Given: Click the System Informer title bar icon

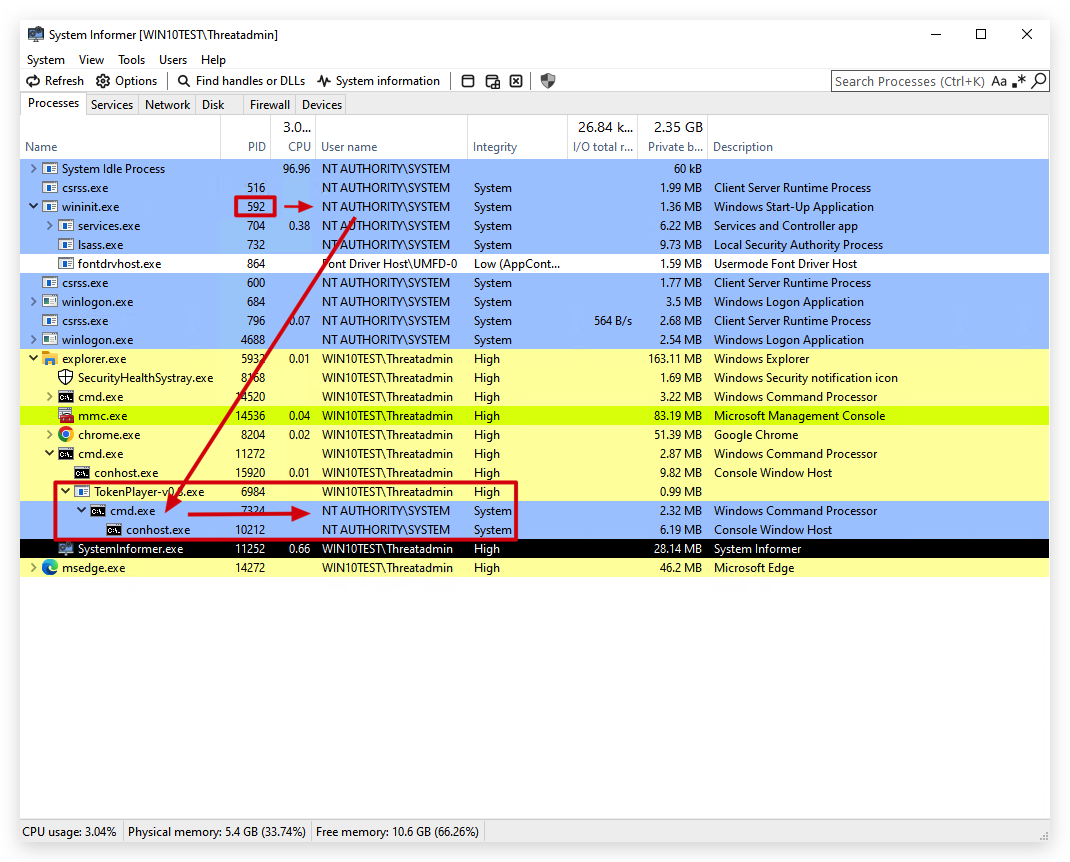Looking at the screenshot, I should click(x=35, y=34).
